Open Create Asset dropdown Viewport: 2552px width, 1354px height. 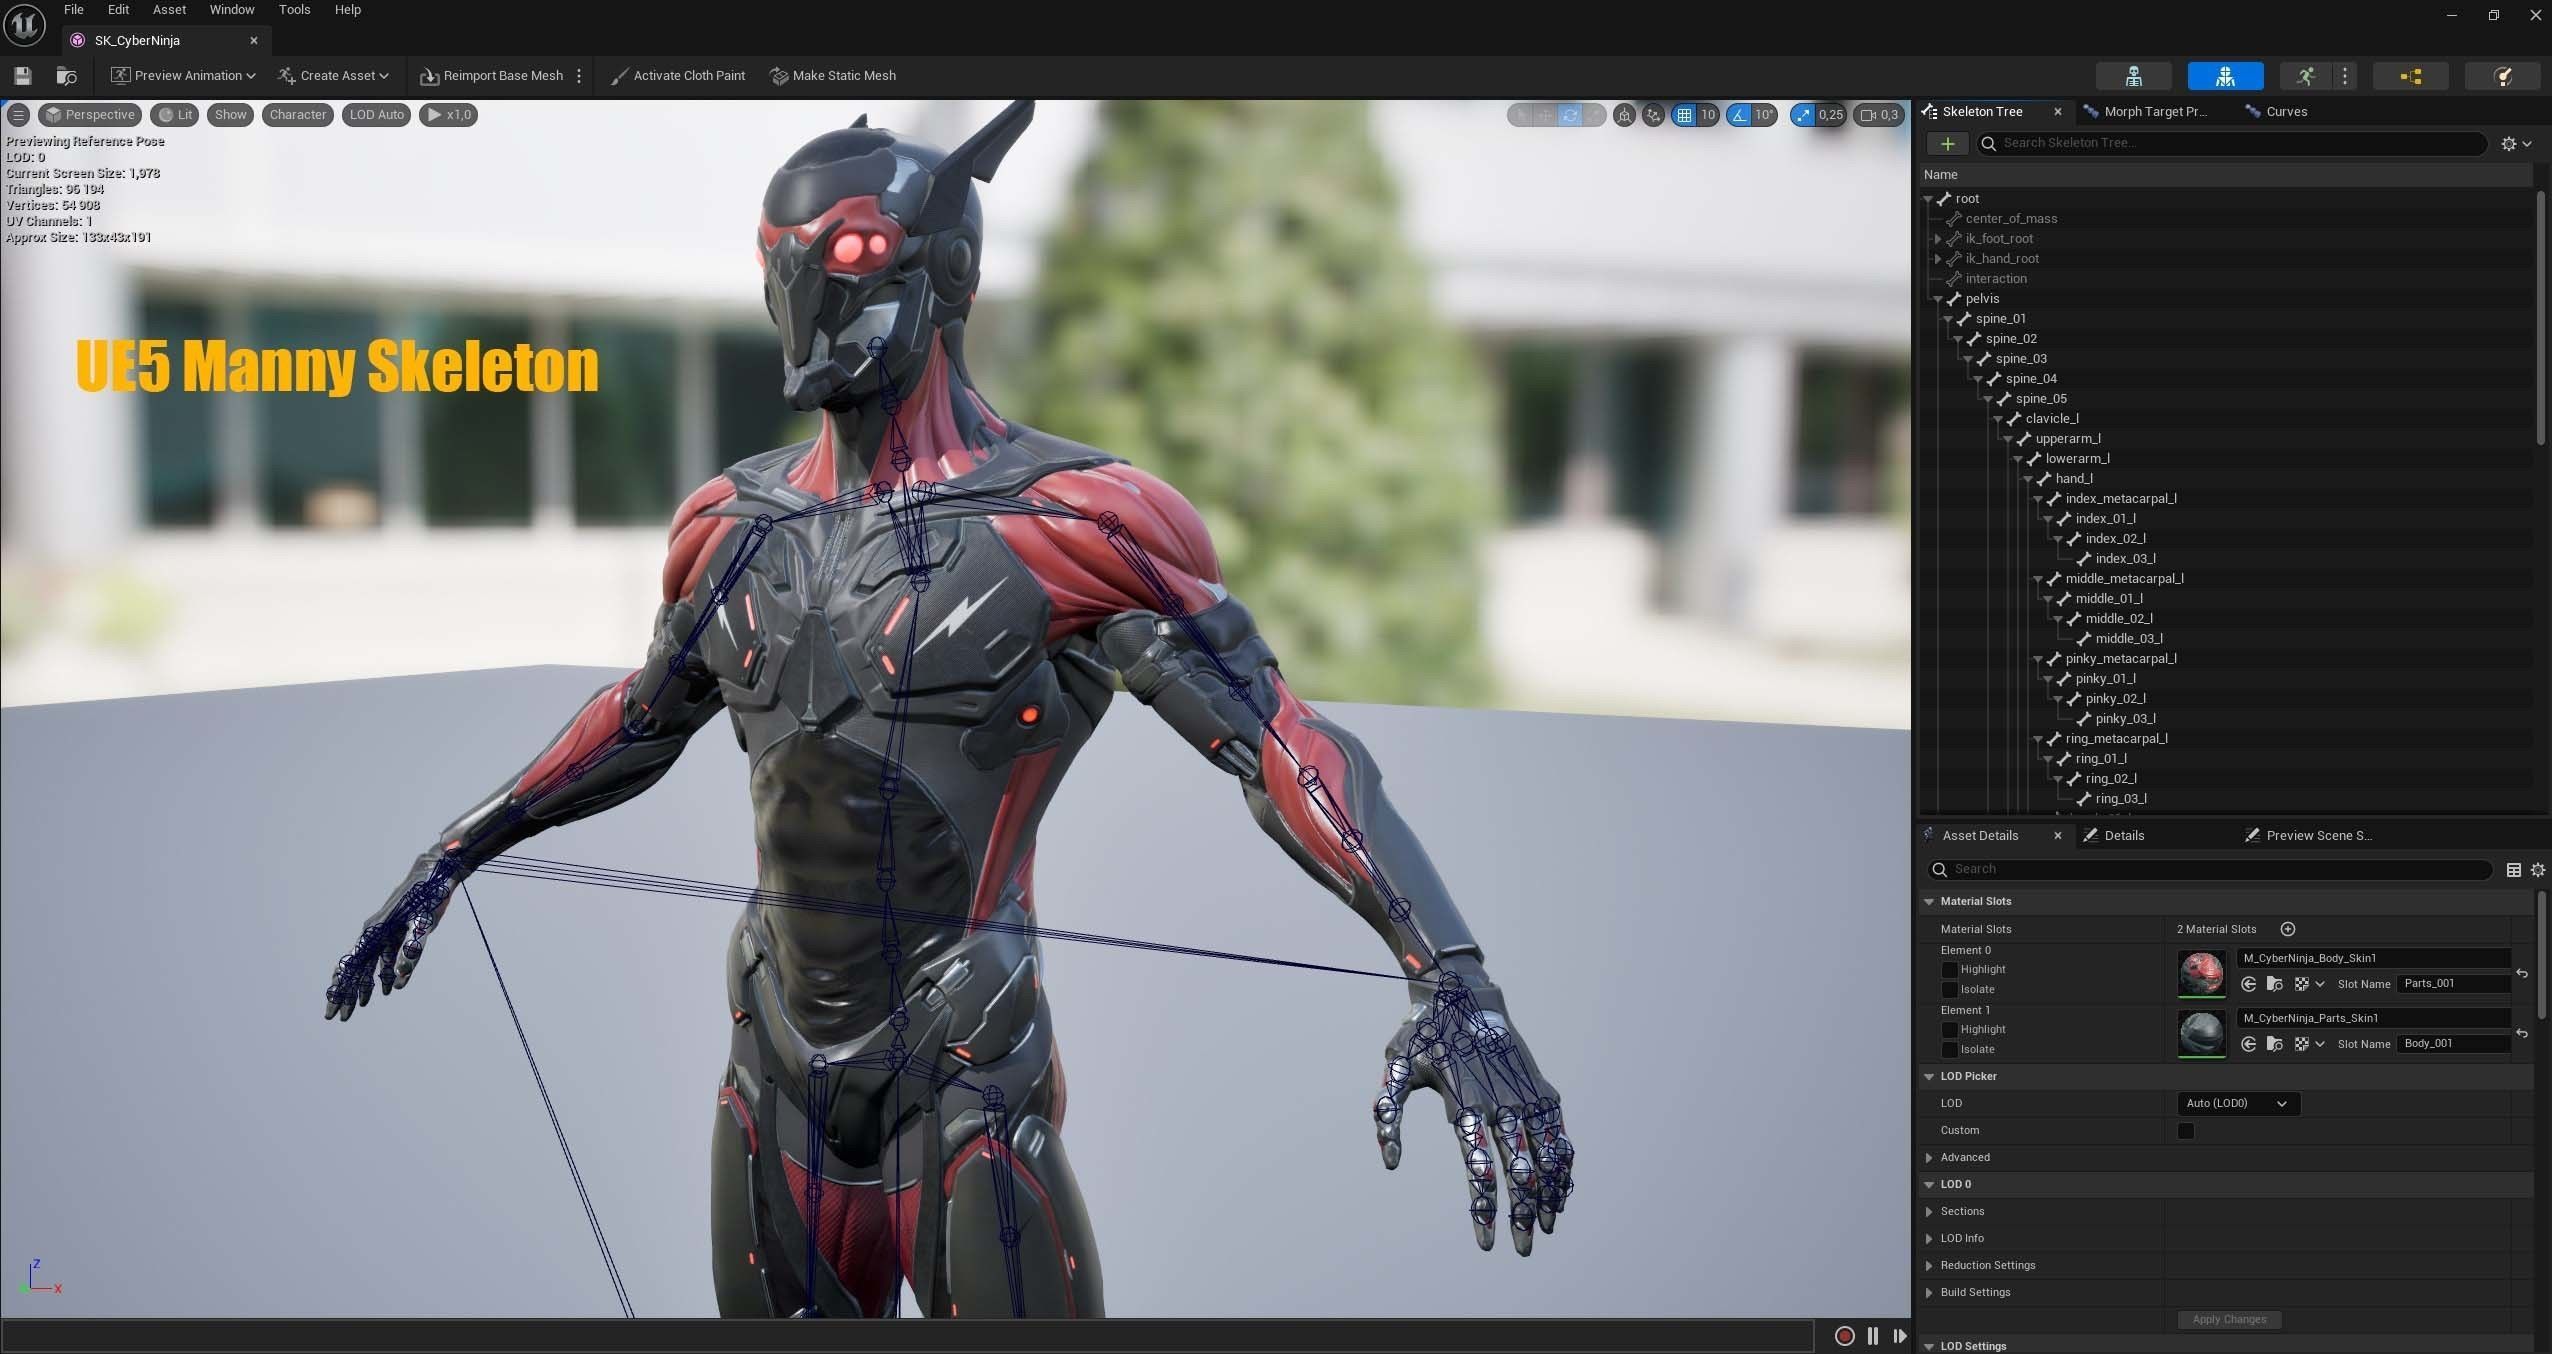click(333, 76)
